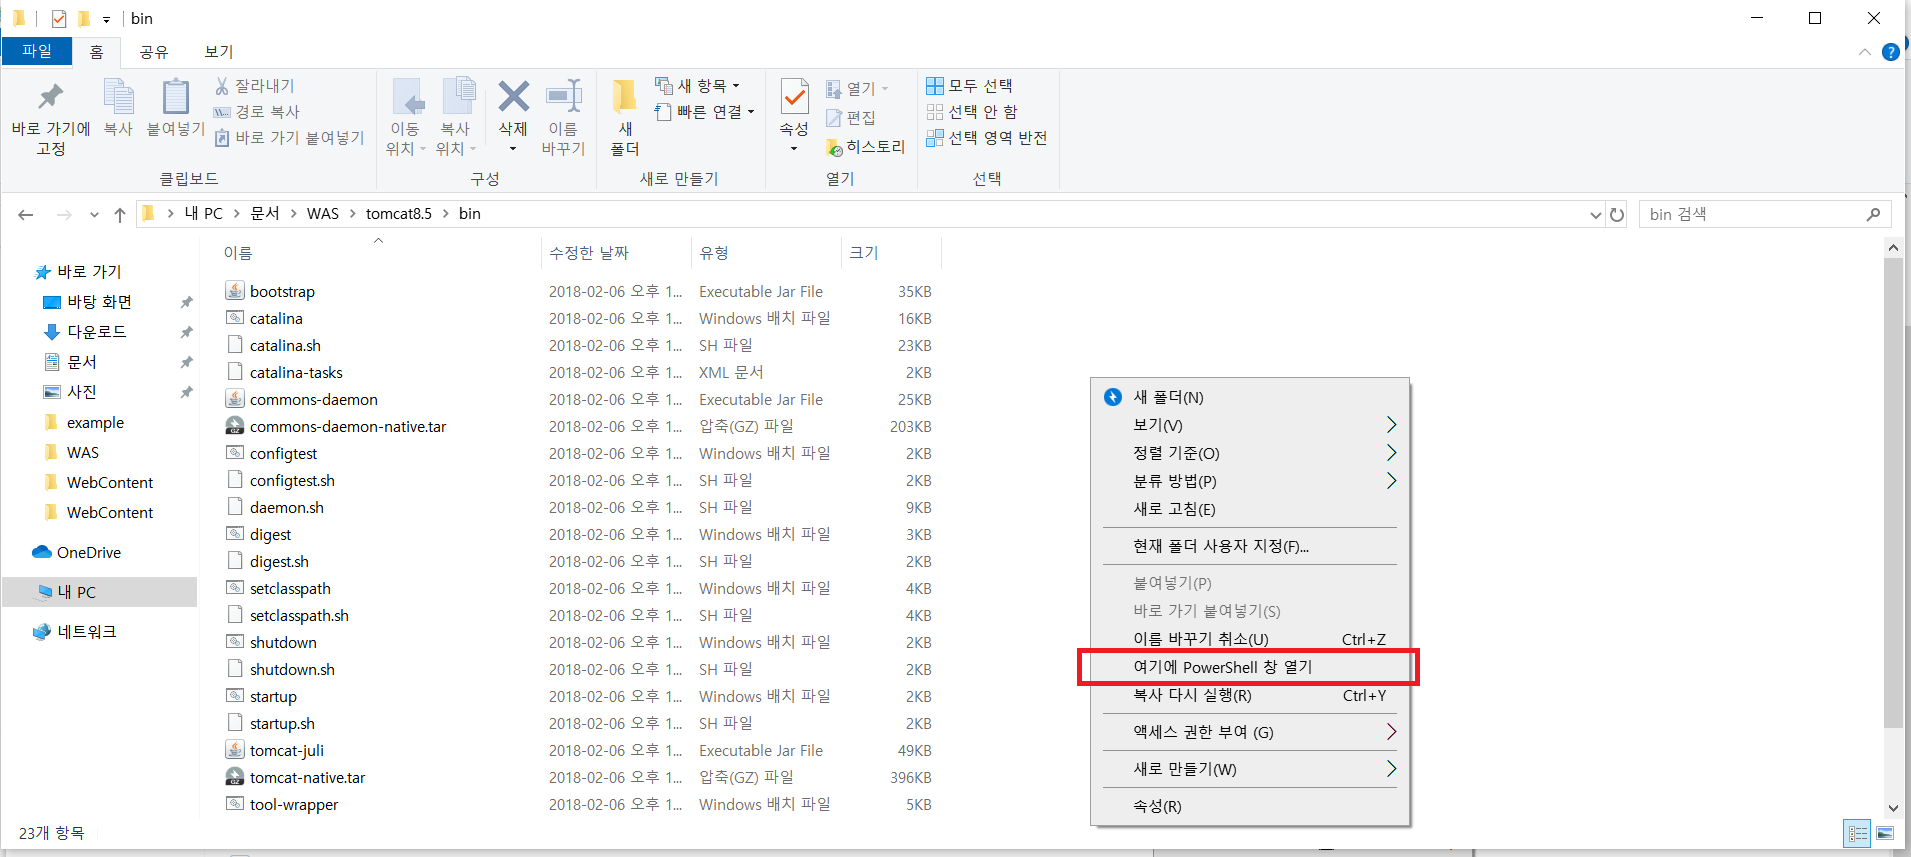Select the Cut scissors command
The width and height of the screenshot is (1911, 857).
tap(254, 86)
